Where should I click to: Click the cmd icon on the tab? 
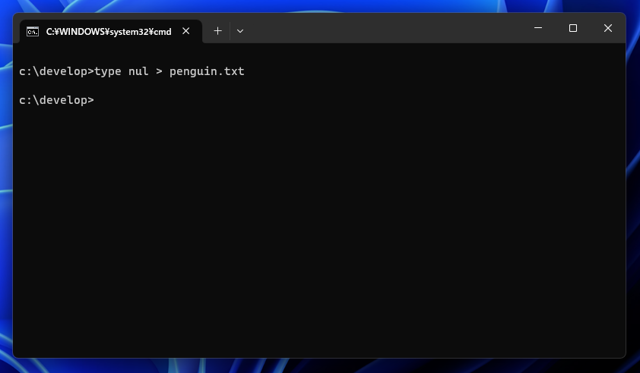point(33,31)
